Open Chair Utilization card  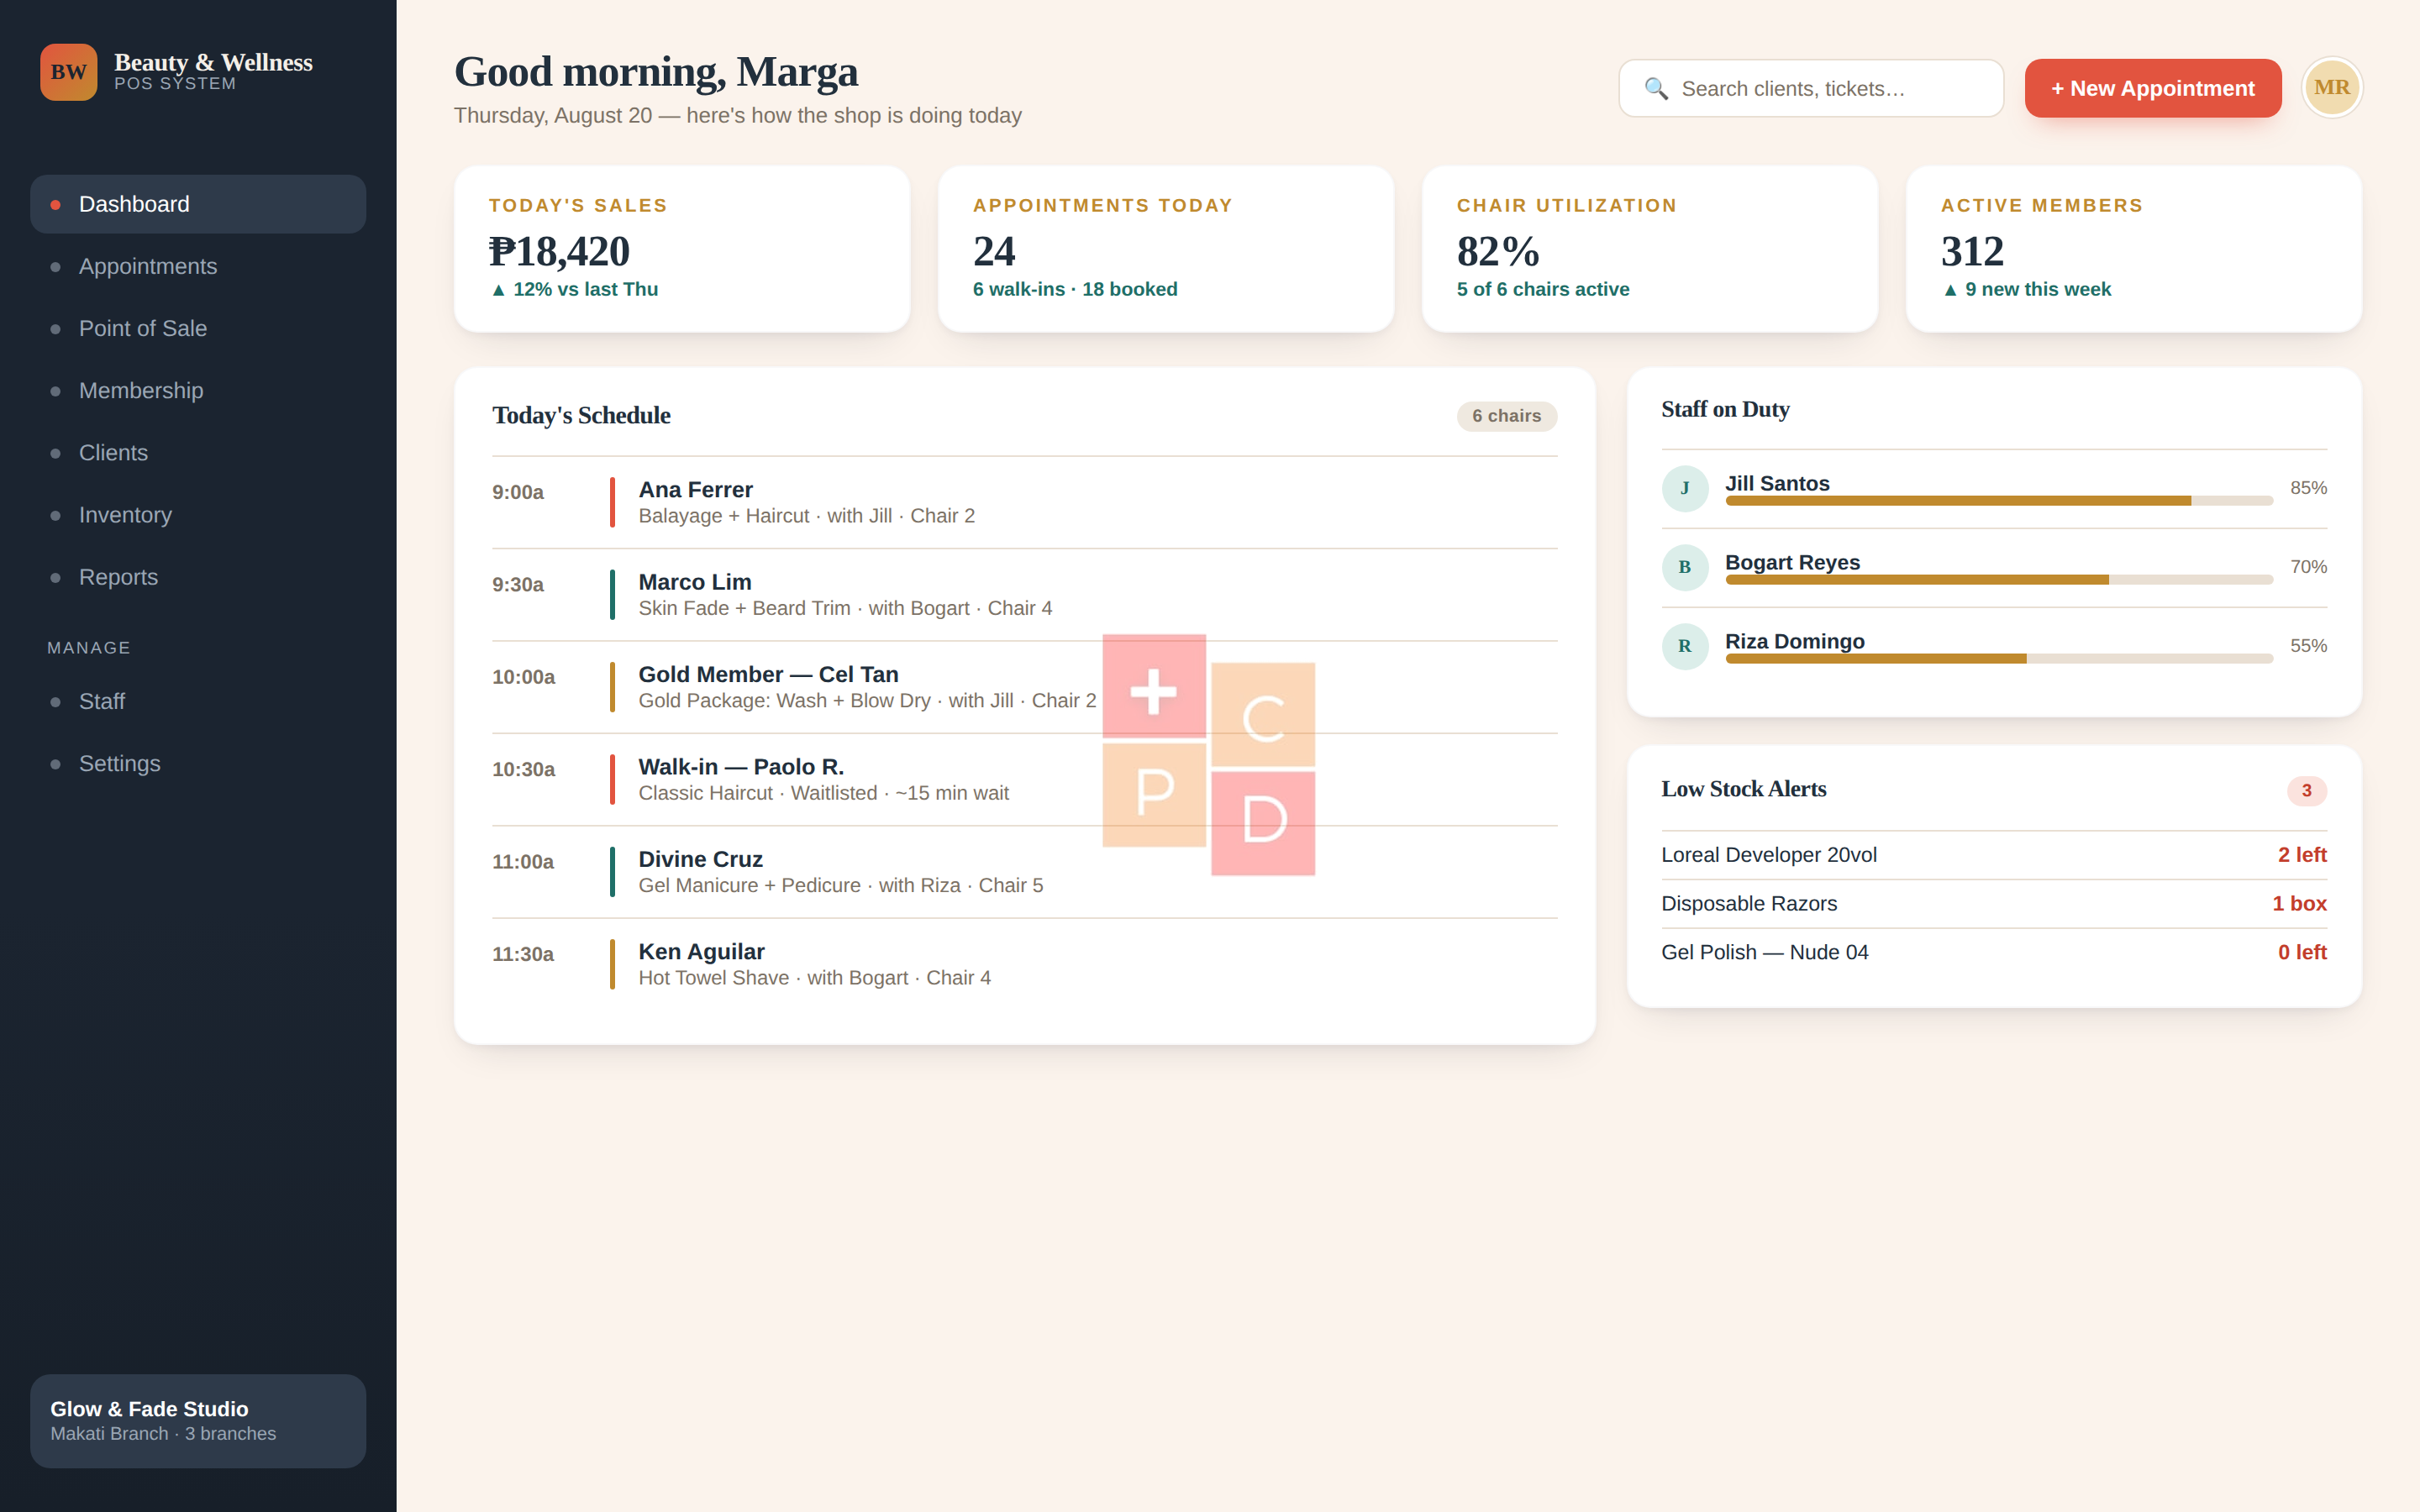(x=1650, y=249)
